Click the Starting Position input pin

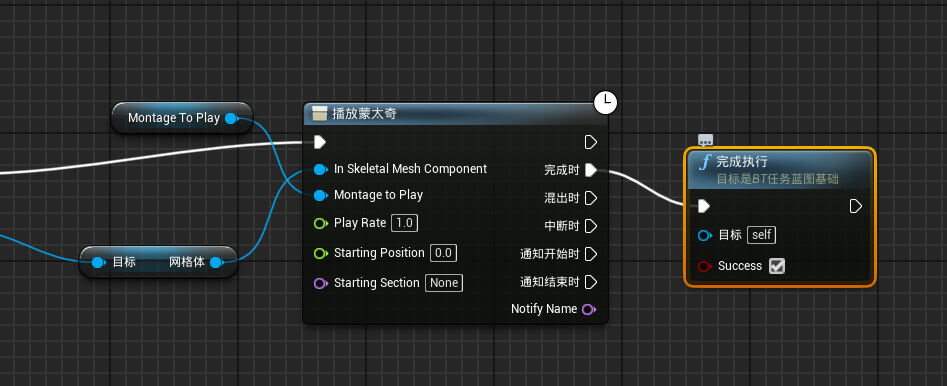coord(320,254)
